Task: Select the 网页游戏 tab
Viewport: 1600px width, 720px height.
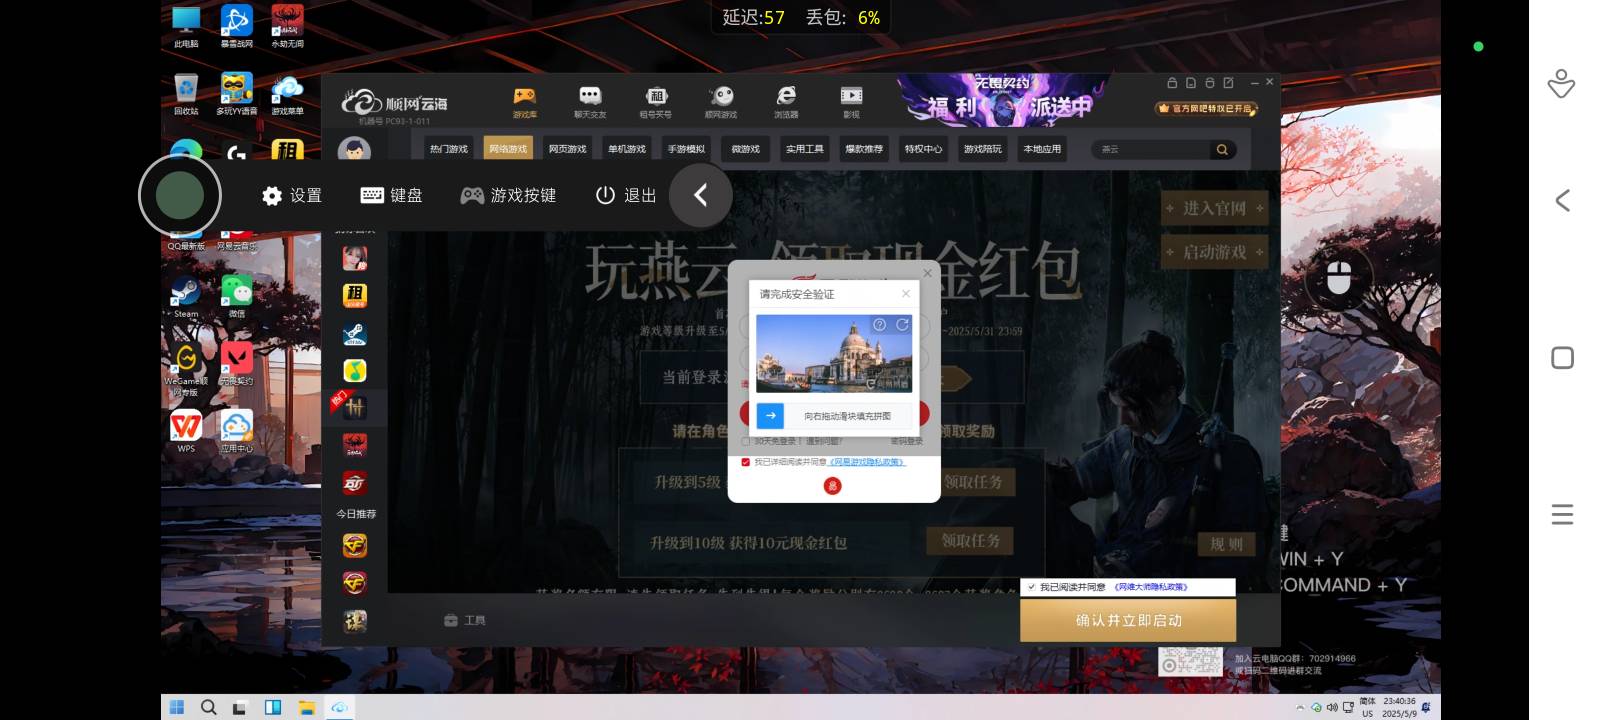Action: click(x=568, y=149)
